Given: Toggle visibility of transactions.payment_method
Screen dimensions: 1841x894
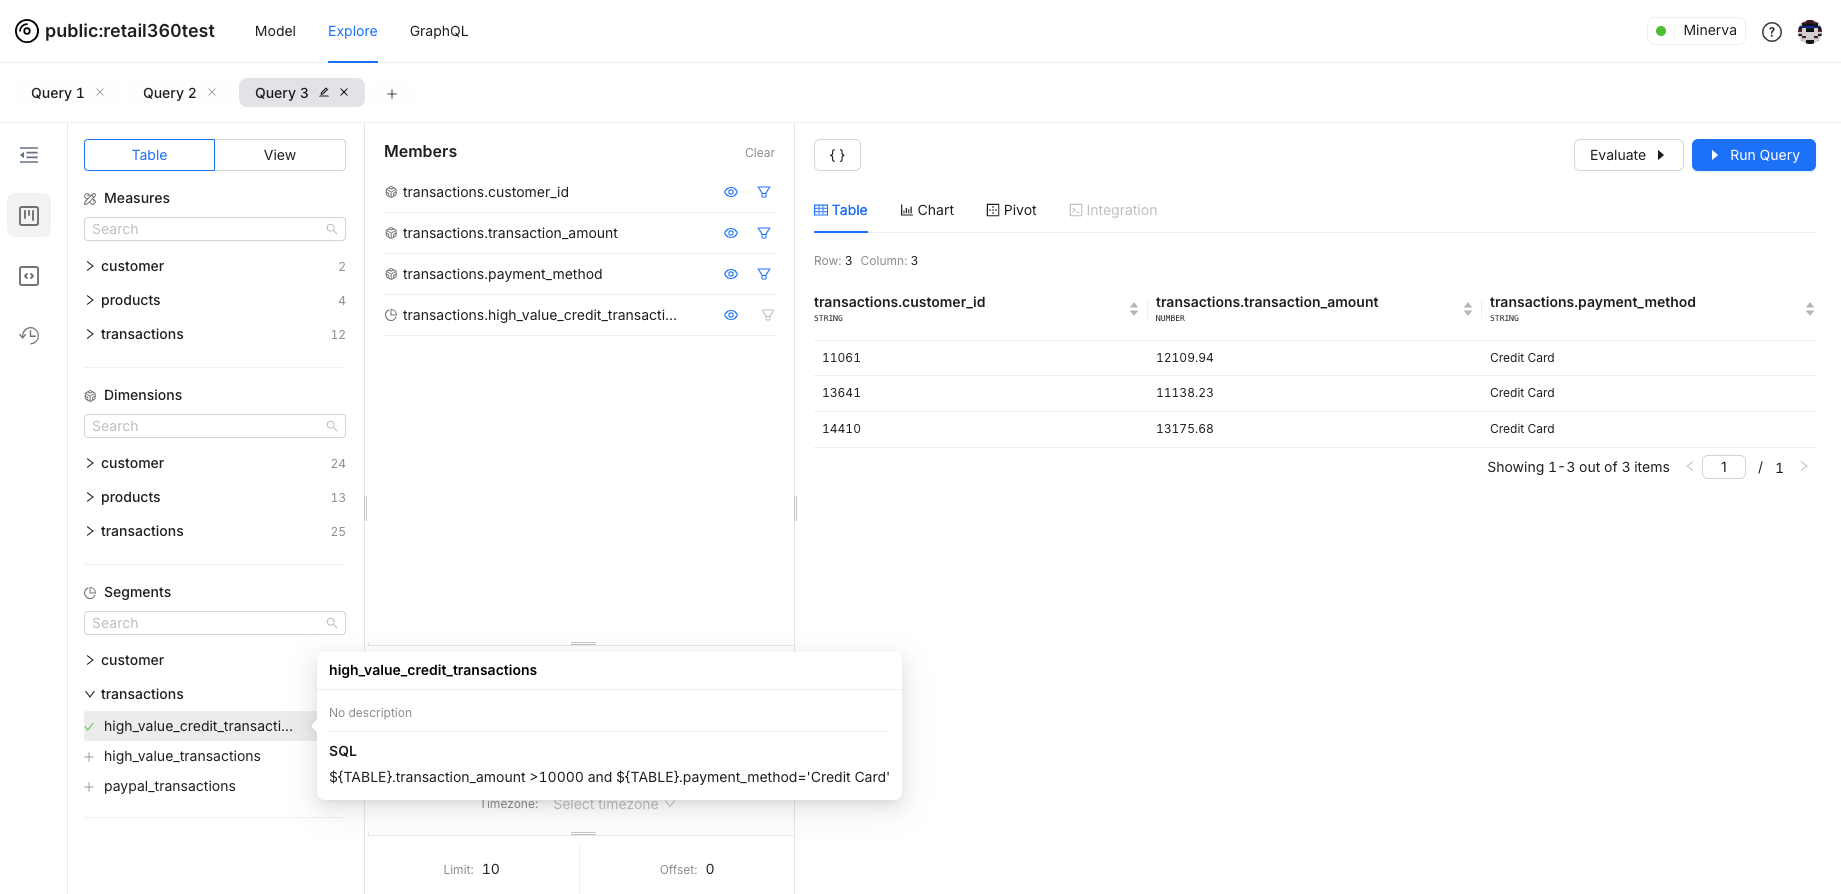Looking at the screenshot, I should point(731,274).
